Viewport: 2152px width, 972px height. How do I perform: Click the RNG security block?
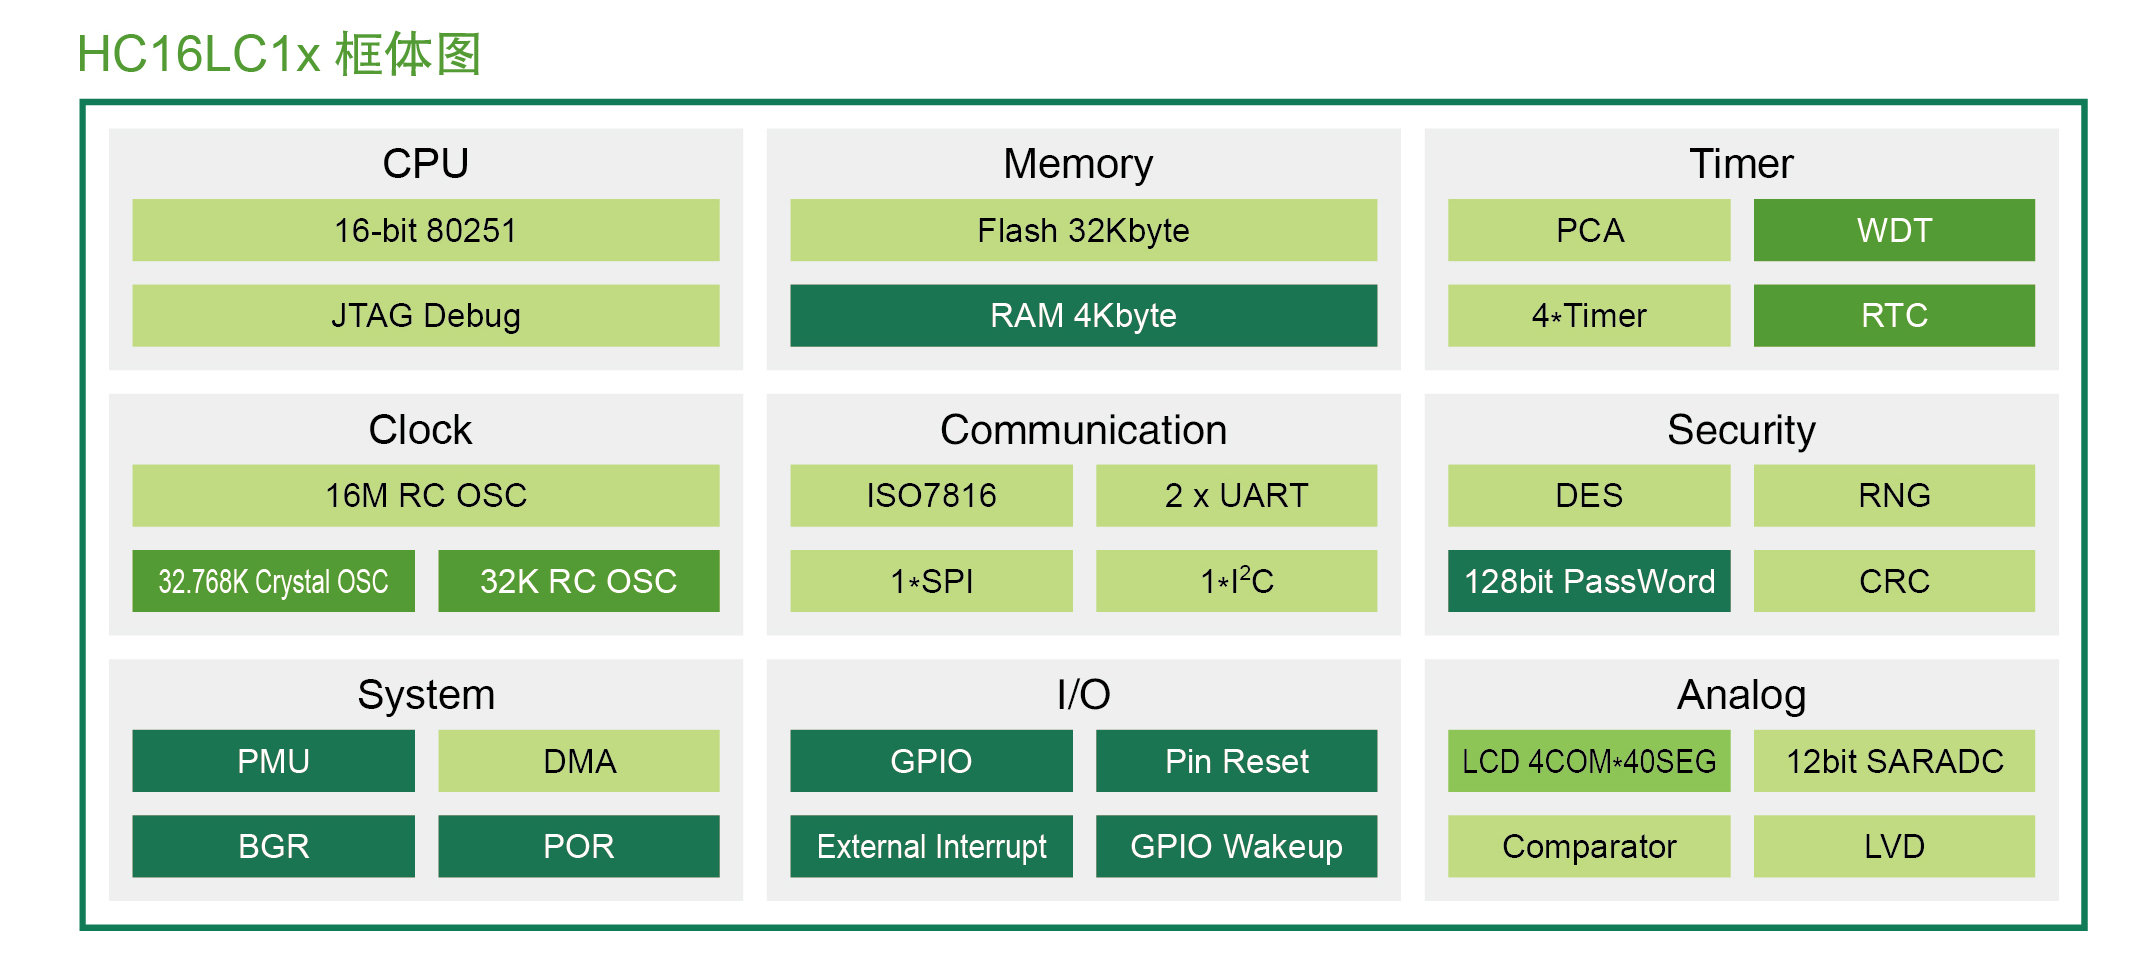[x=1893, y=495]
